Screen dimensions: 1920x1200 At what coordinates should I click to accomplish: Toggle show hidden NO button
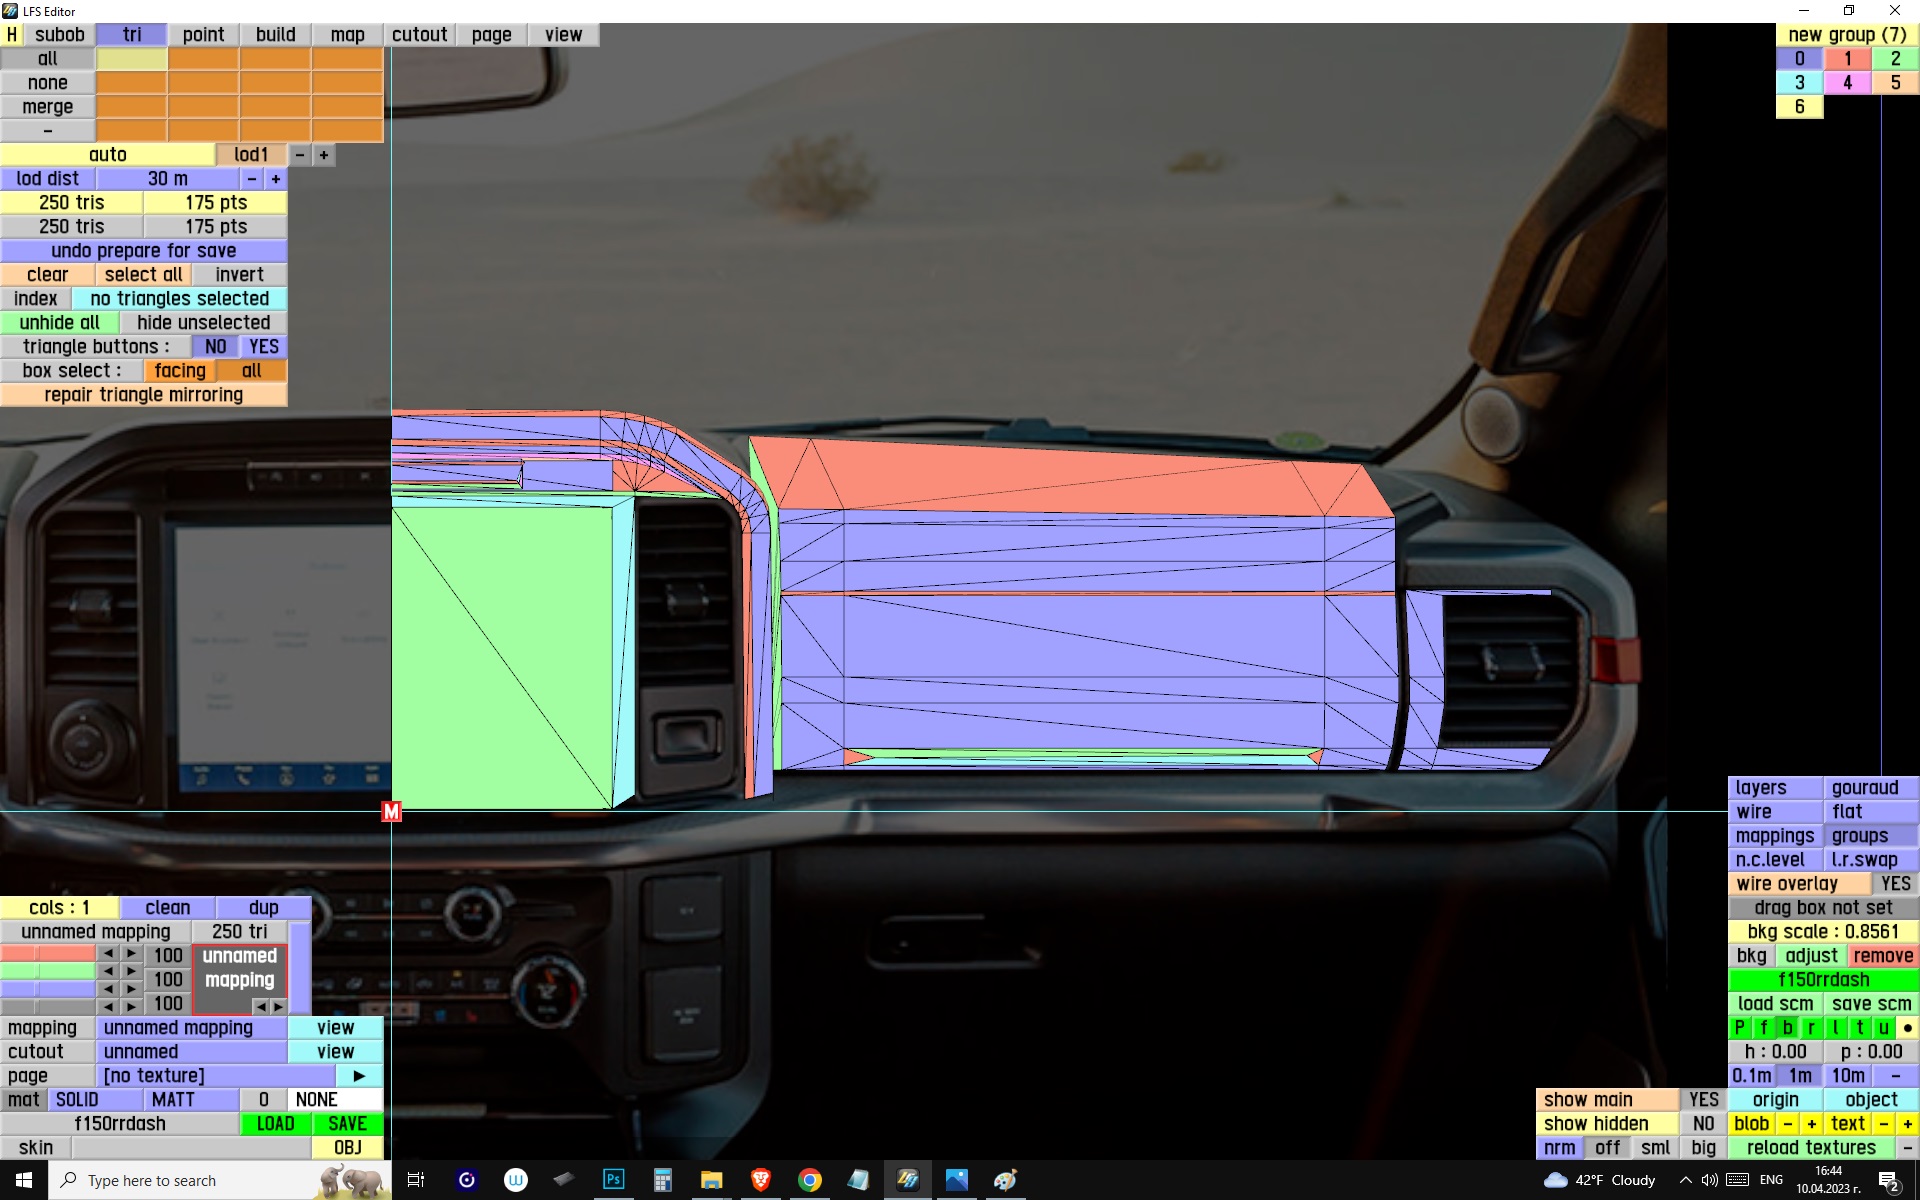(x=1703, y=1124)
